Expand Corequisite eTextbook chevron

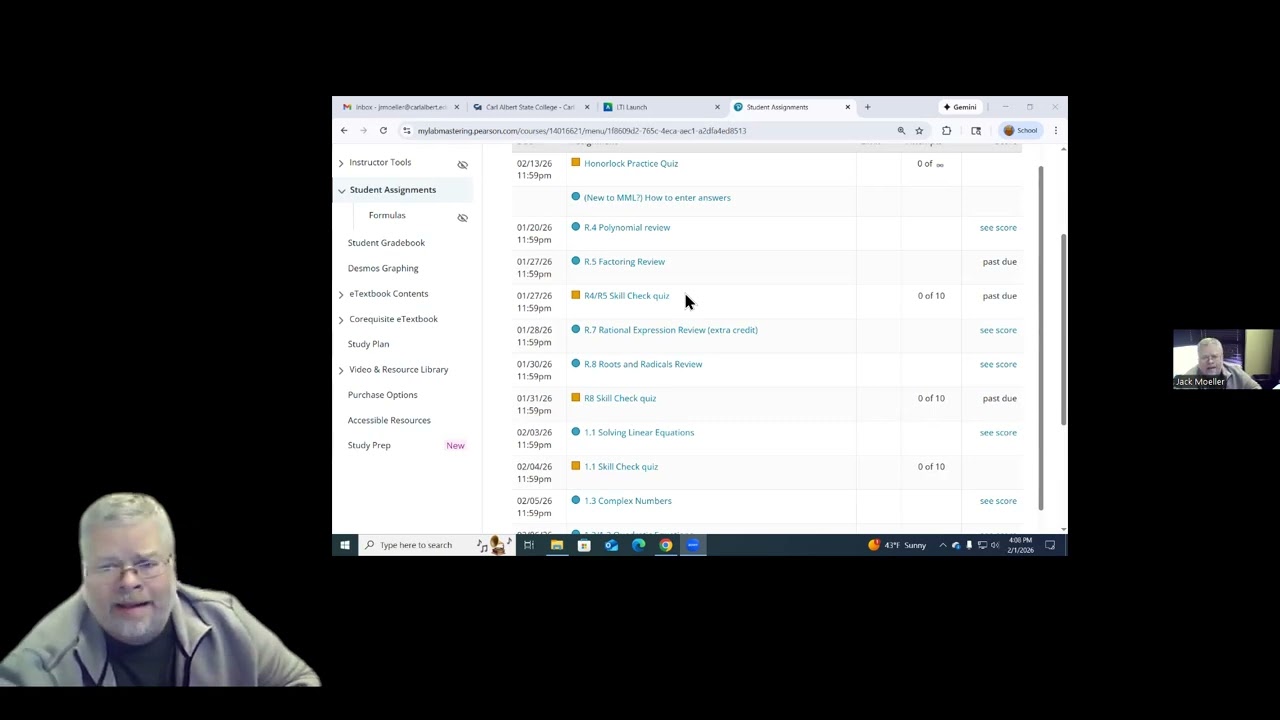coord(341,320)
